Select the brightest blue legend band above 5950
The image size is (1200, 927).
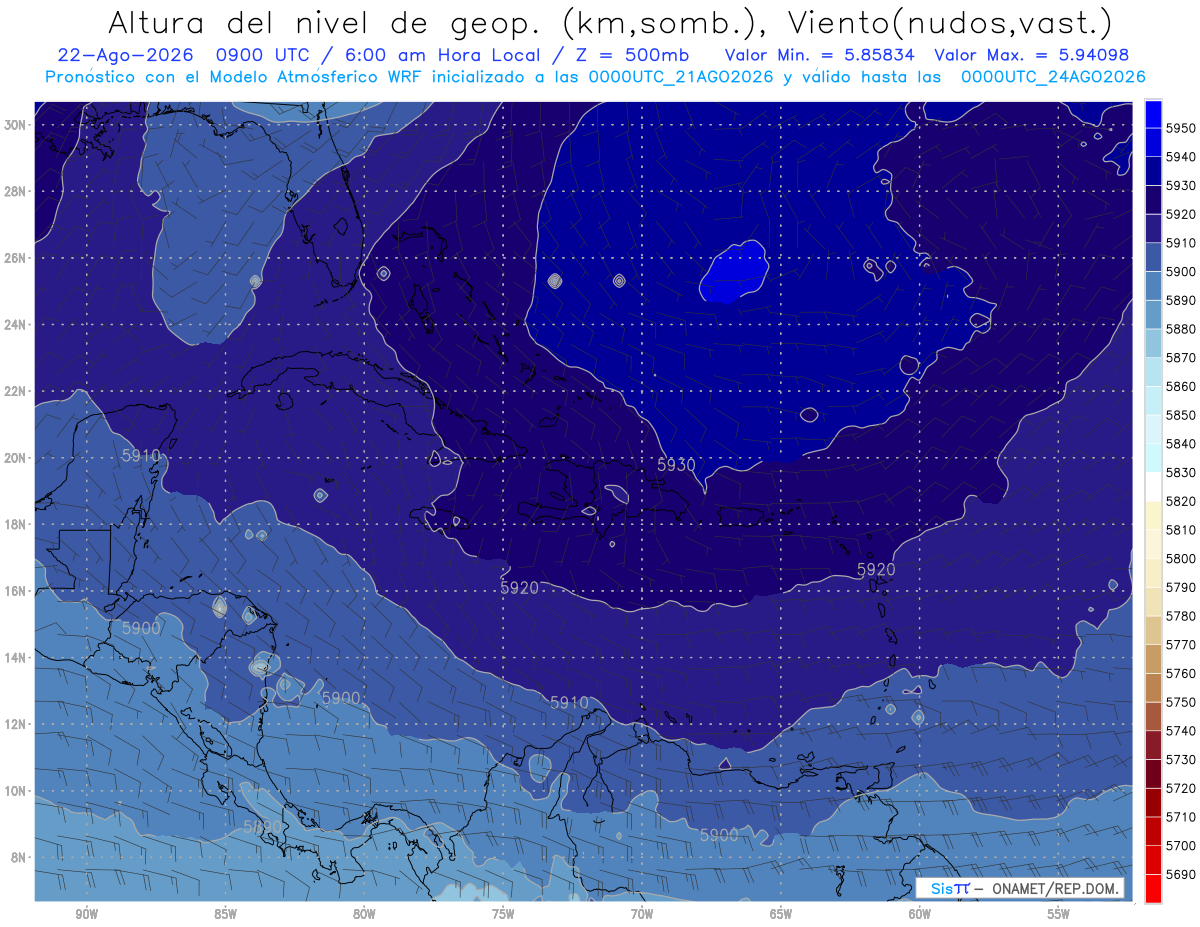click(1153, 113)
